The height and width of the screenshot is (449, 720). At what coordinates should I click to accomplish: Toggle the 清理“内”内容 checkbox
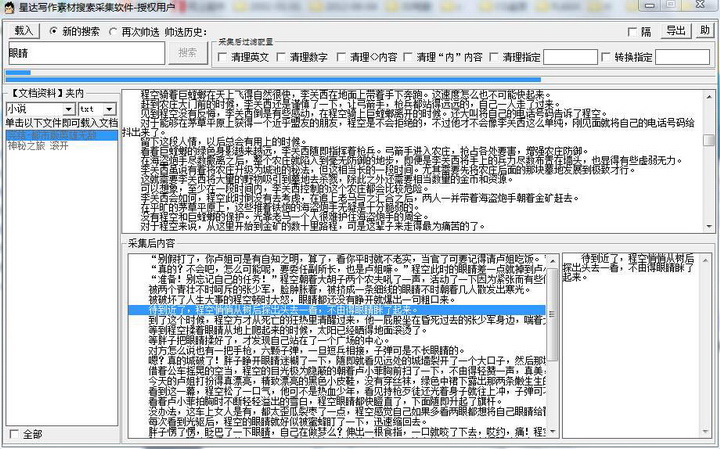click(x=408, y=57)
